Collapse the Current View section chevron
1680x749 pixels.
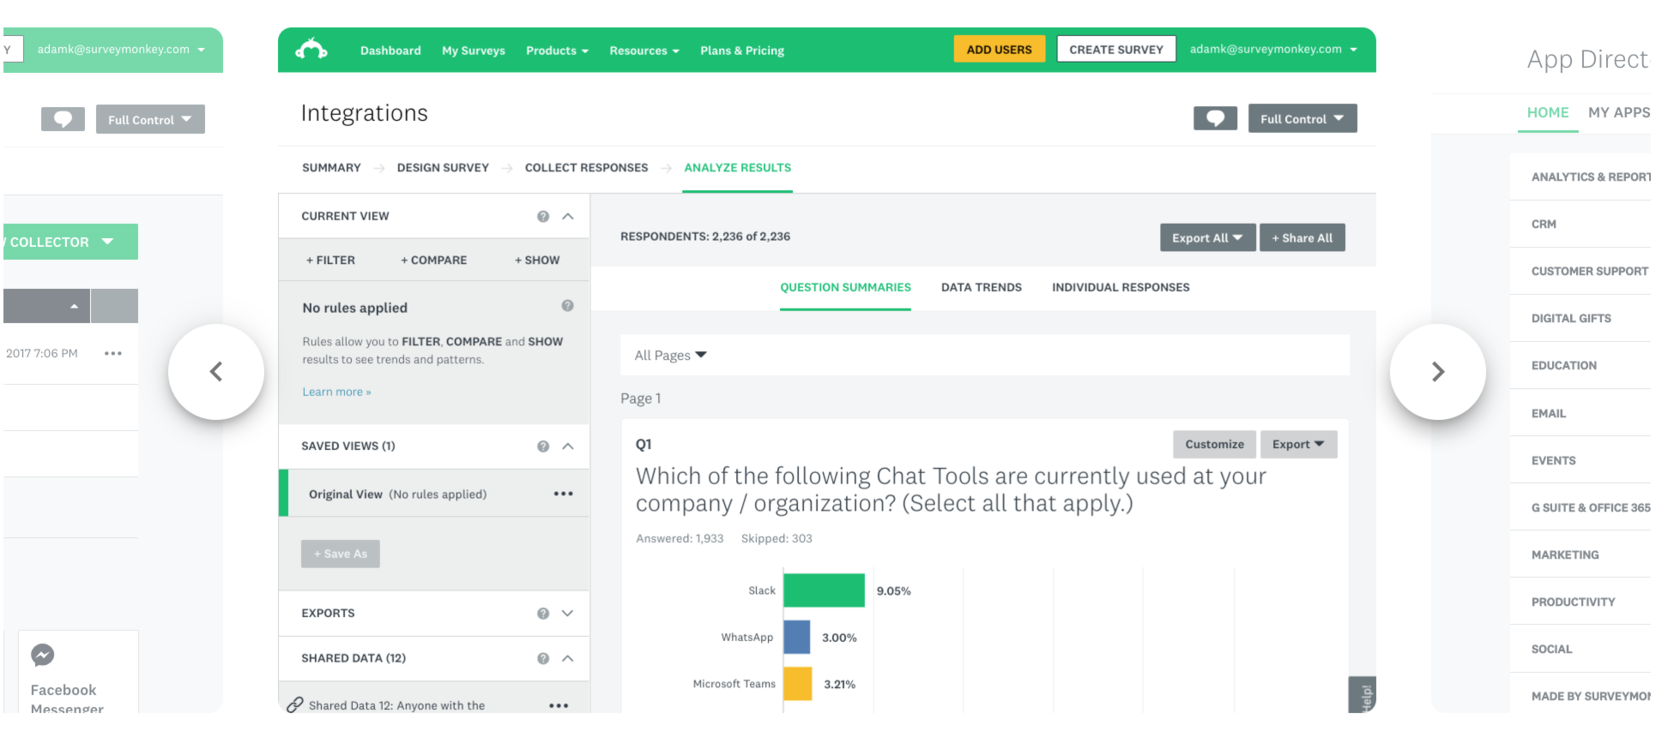pyautogui.click(x=568, y=216)
